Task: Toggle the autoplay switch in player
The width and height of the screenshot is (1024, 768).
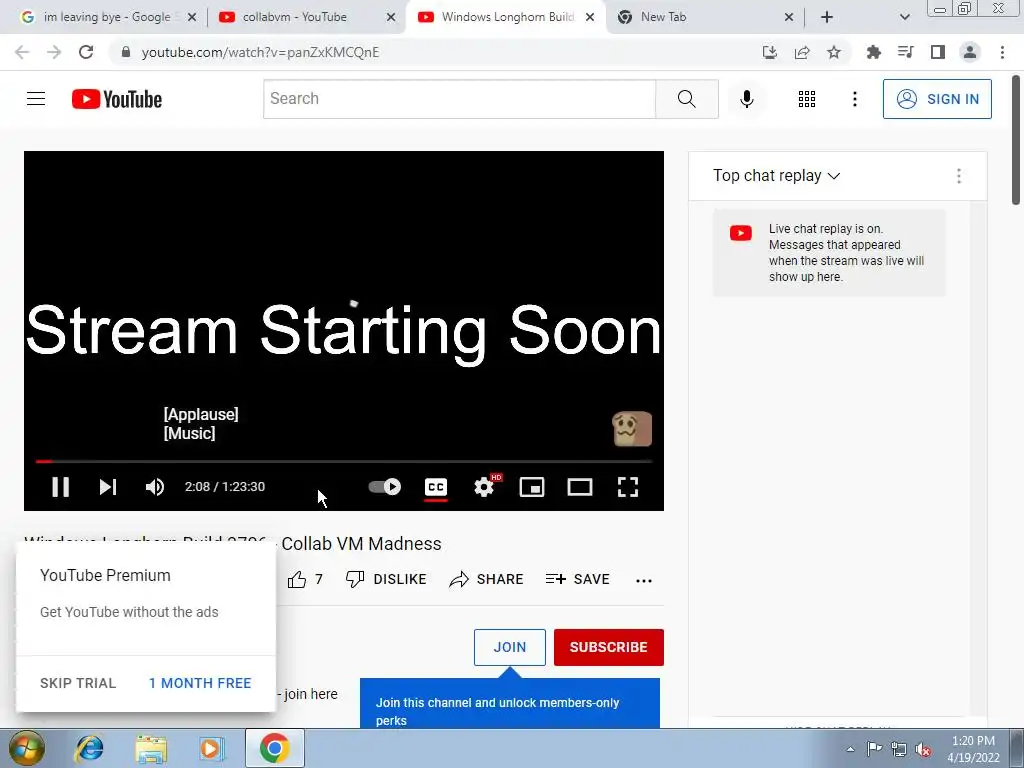Action: [x=385, y=487]
